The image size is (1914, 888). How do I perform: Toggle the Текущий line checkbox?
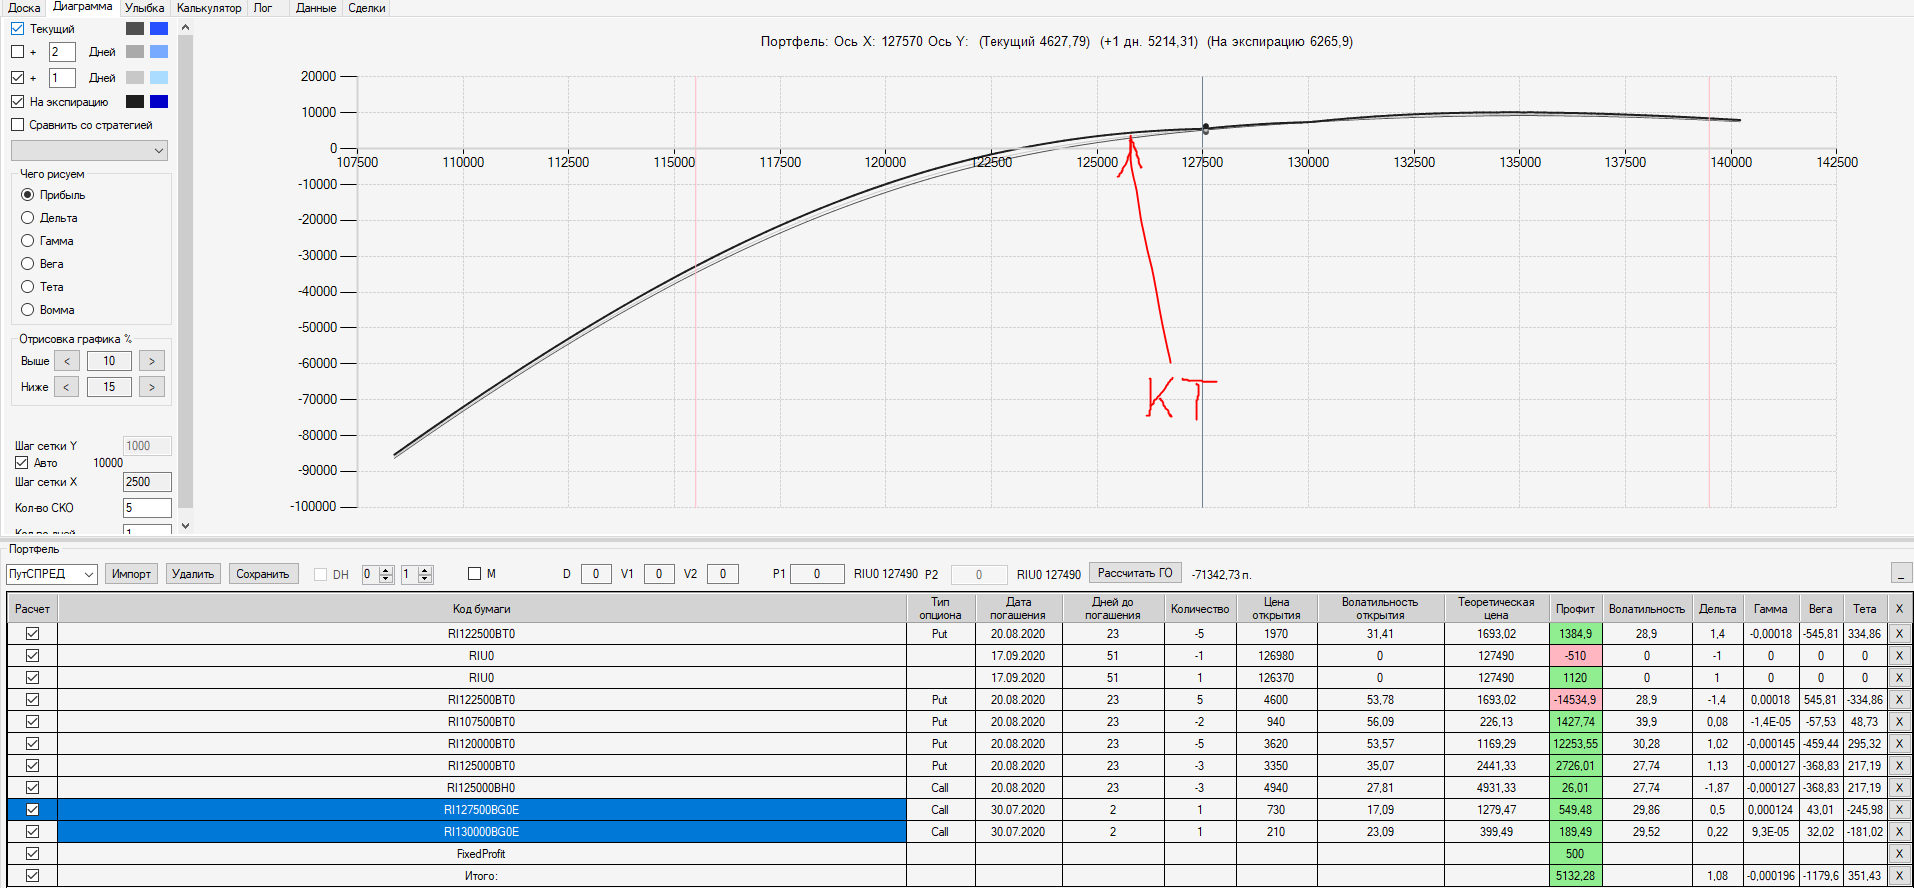click(x=18, y=29)
